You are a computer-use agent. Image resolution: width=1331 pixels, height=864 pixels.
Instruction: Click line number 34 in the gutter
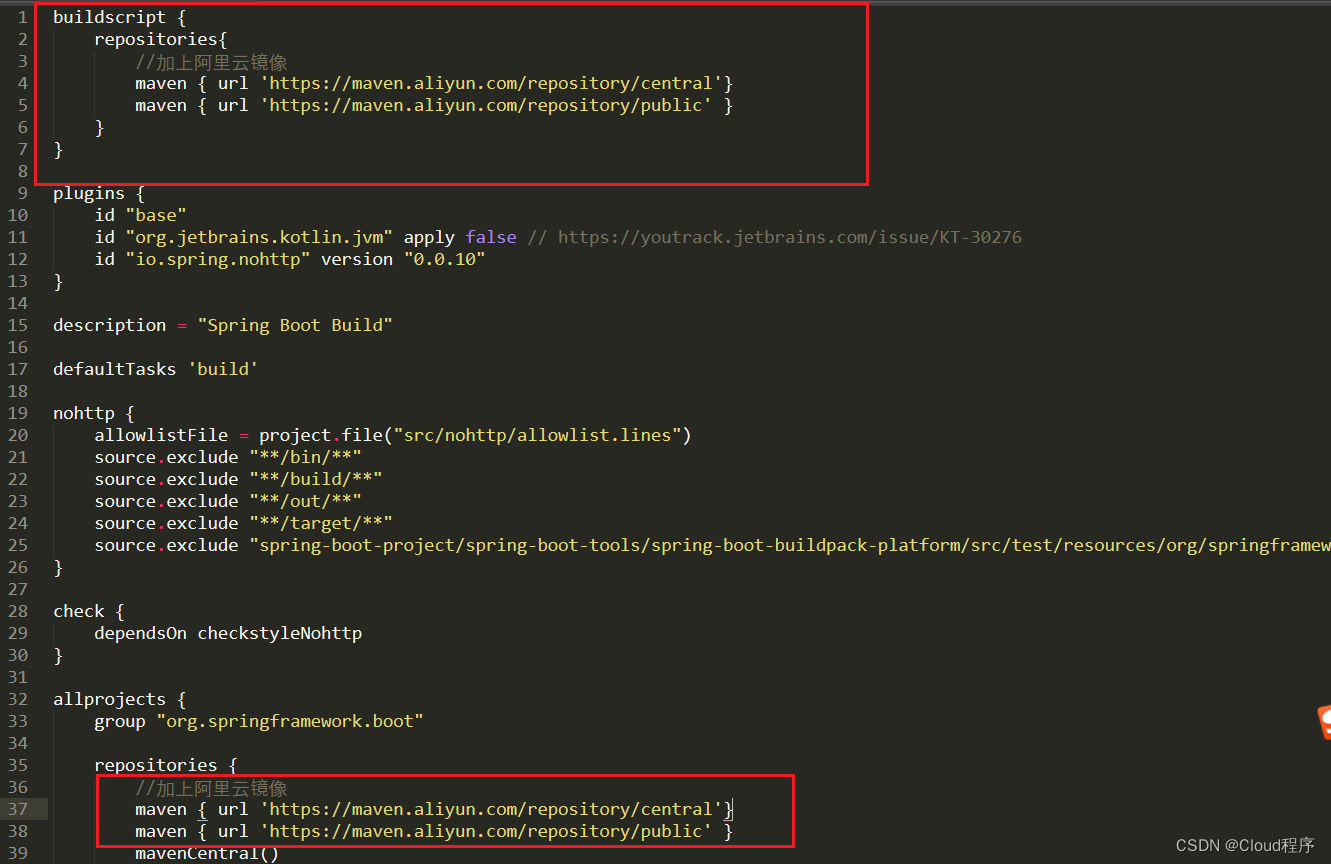pyautogui.click(x=18, y=743)
